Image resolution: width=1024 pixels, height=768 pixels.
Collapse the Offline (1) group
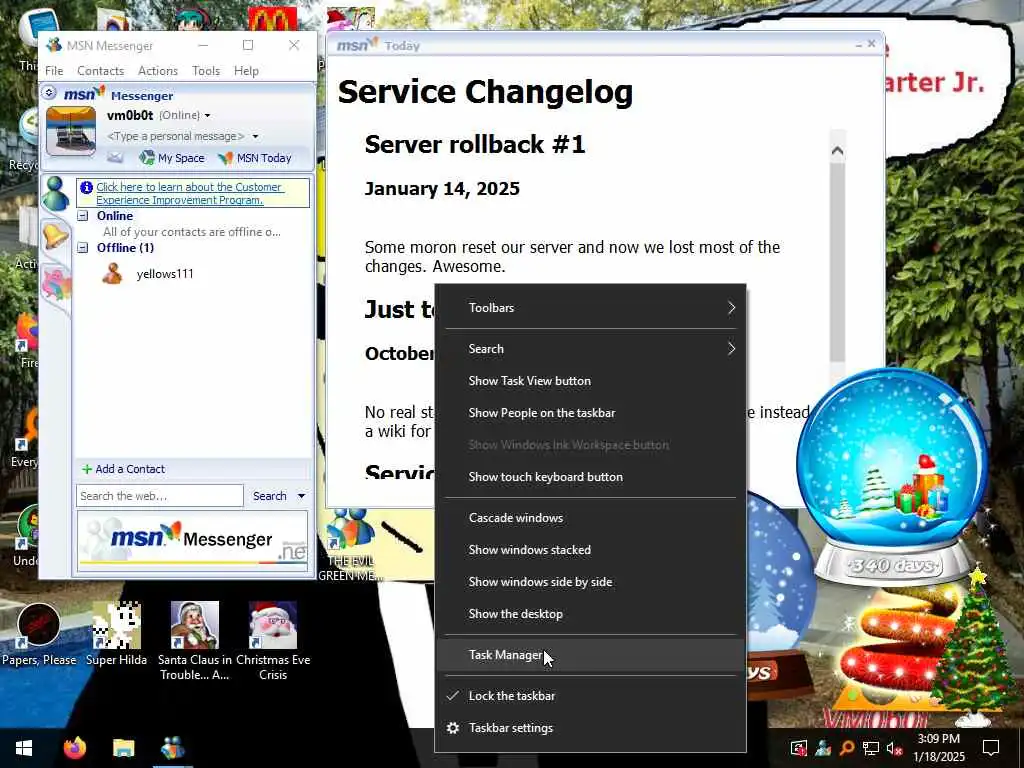pos(83,248)
